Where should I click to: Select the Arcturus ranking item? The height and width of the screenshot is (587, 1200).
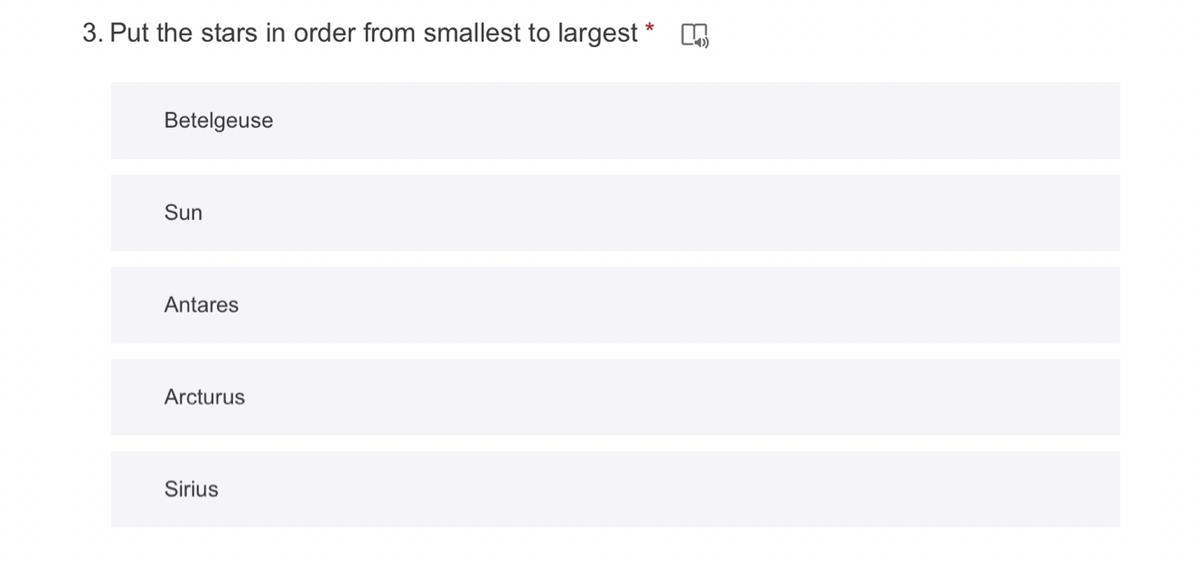pos(615,397)
